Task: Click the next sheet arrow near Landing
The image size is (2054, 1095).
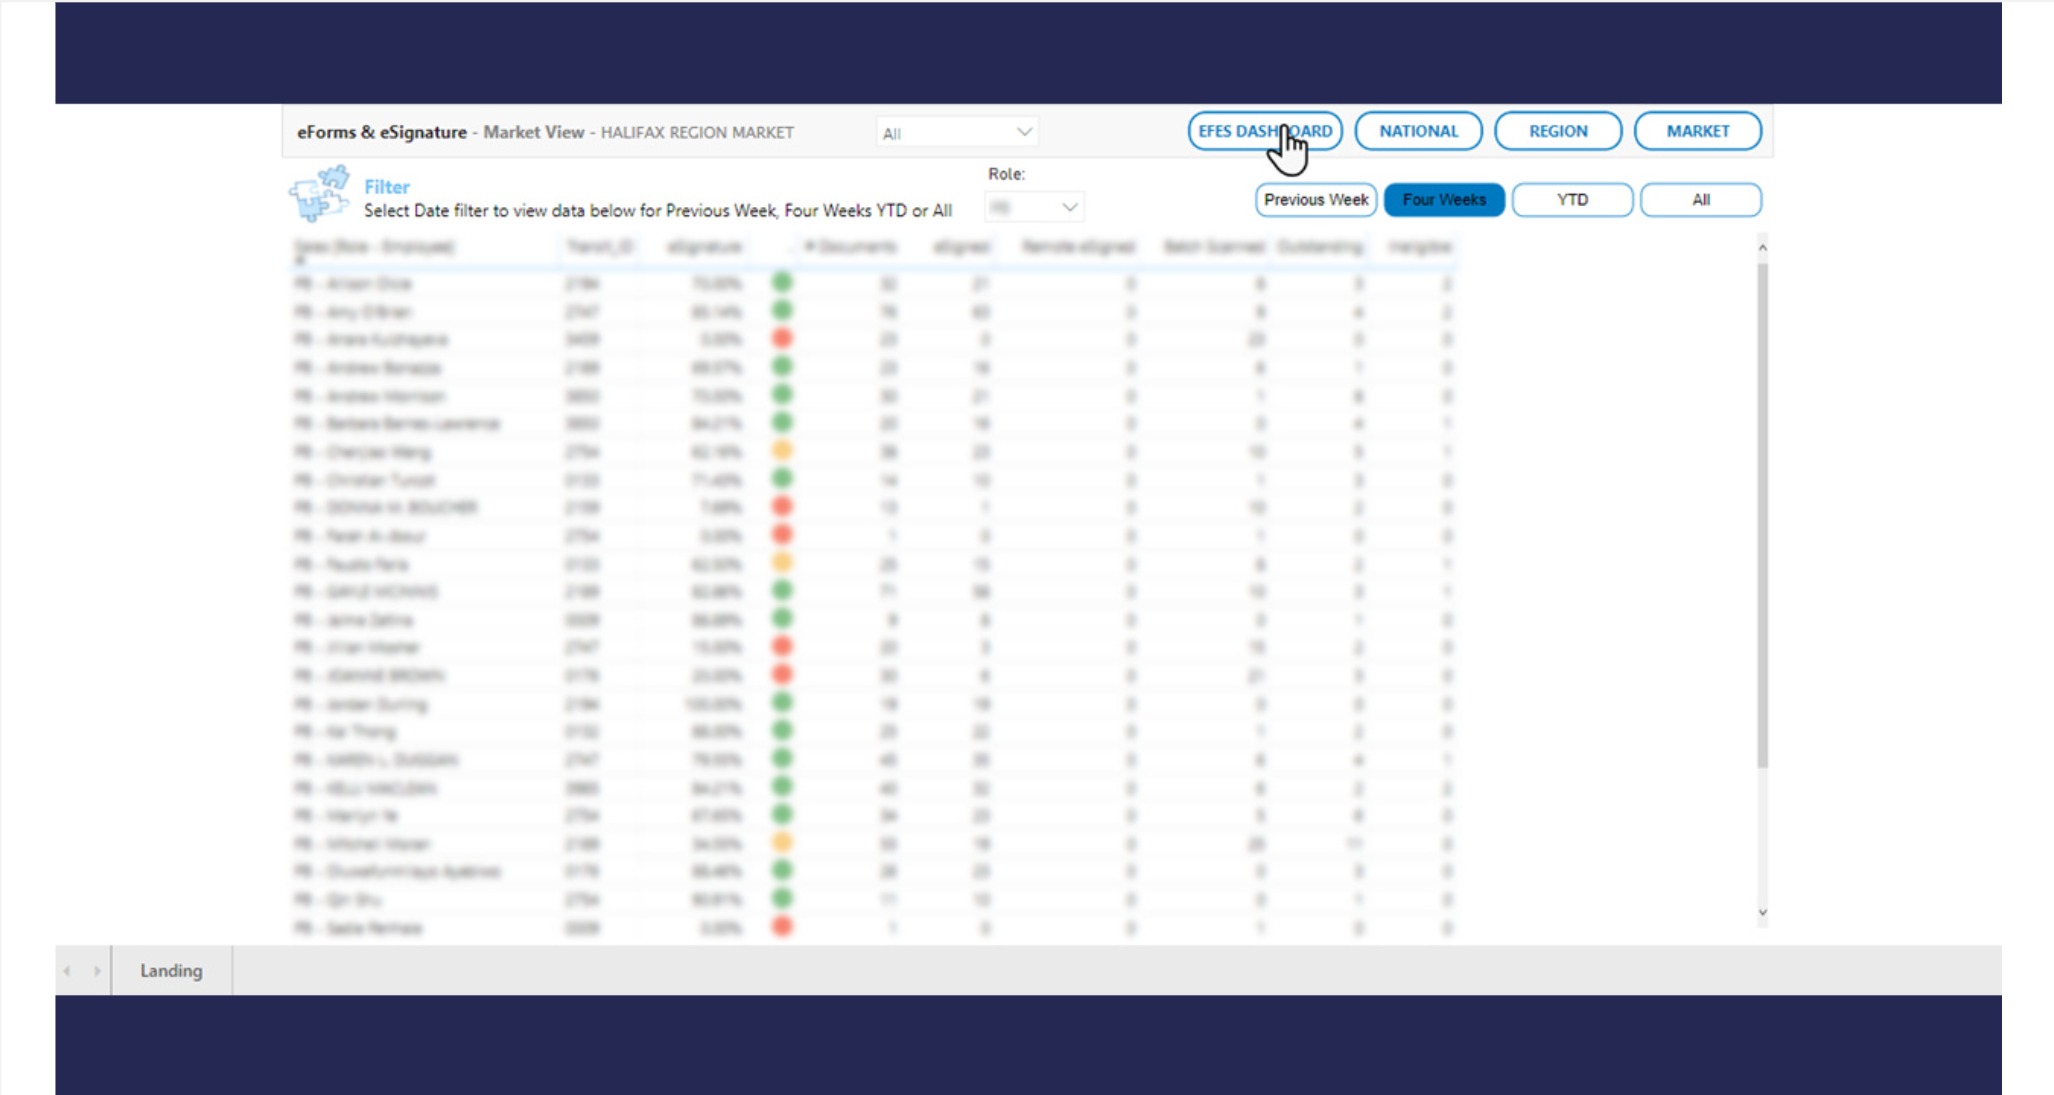Action: pyautogui.click(x=97, y=971)
